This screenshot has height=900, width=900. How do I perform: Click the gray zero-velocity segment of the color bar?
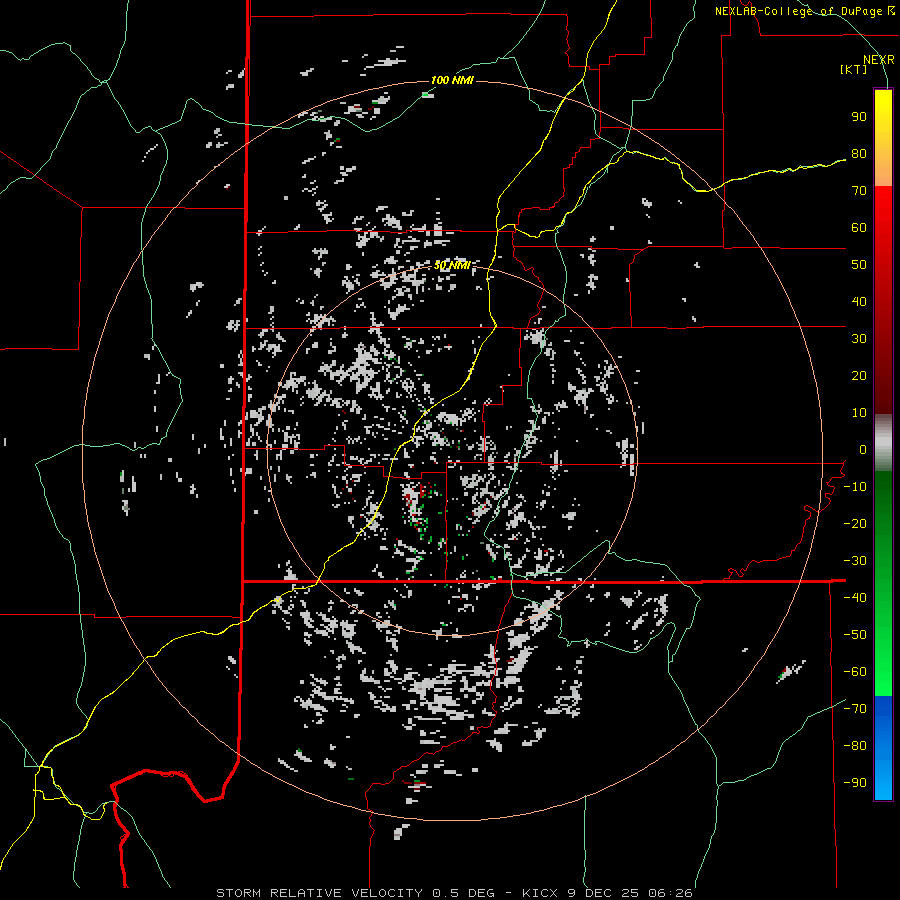tap(883, 443)
